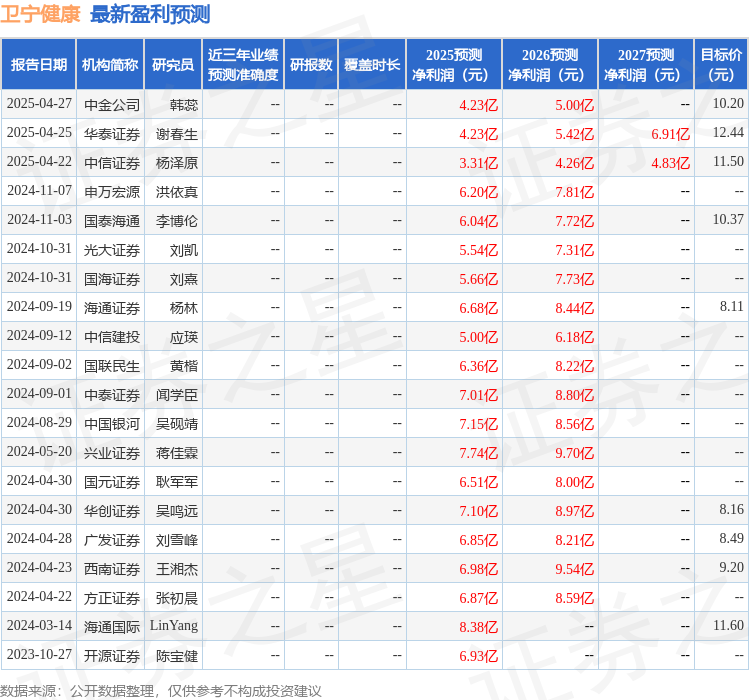Select institution 中泰证券
Screen dimensions: 749x700
click(x=112, y=395)
